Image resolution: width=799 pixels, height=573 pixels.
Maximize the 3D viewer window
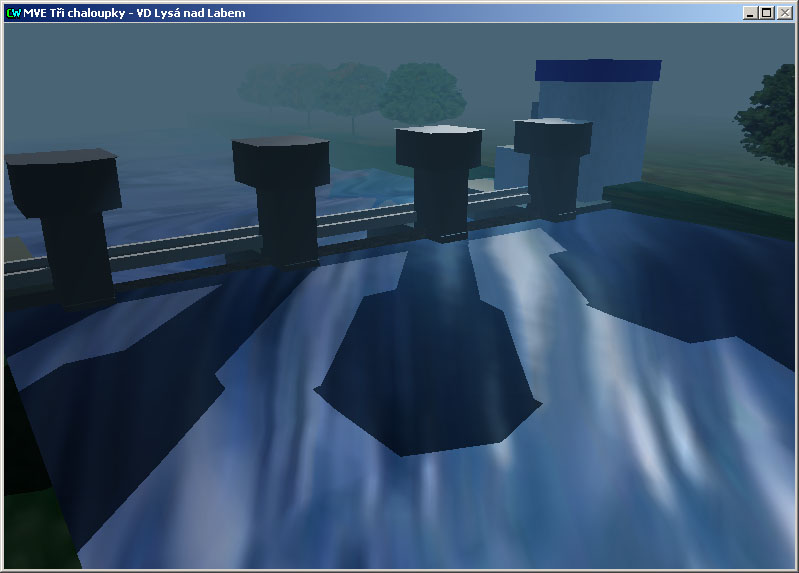[x=767, y=13]
